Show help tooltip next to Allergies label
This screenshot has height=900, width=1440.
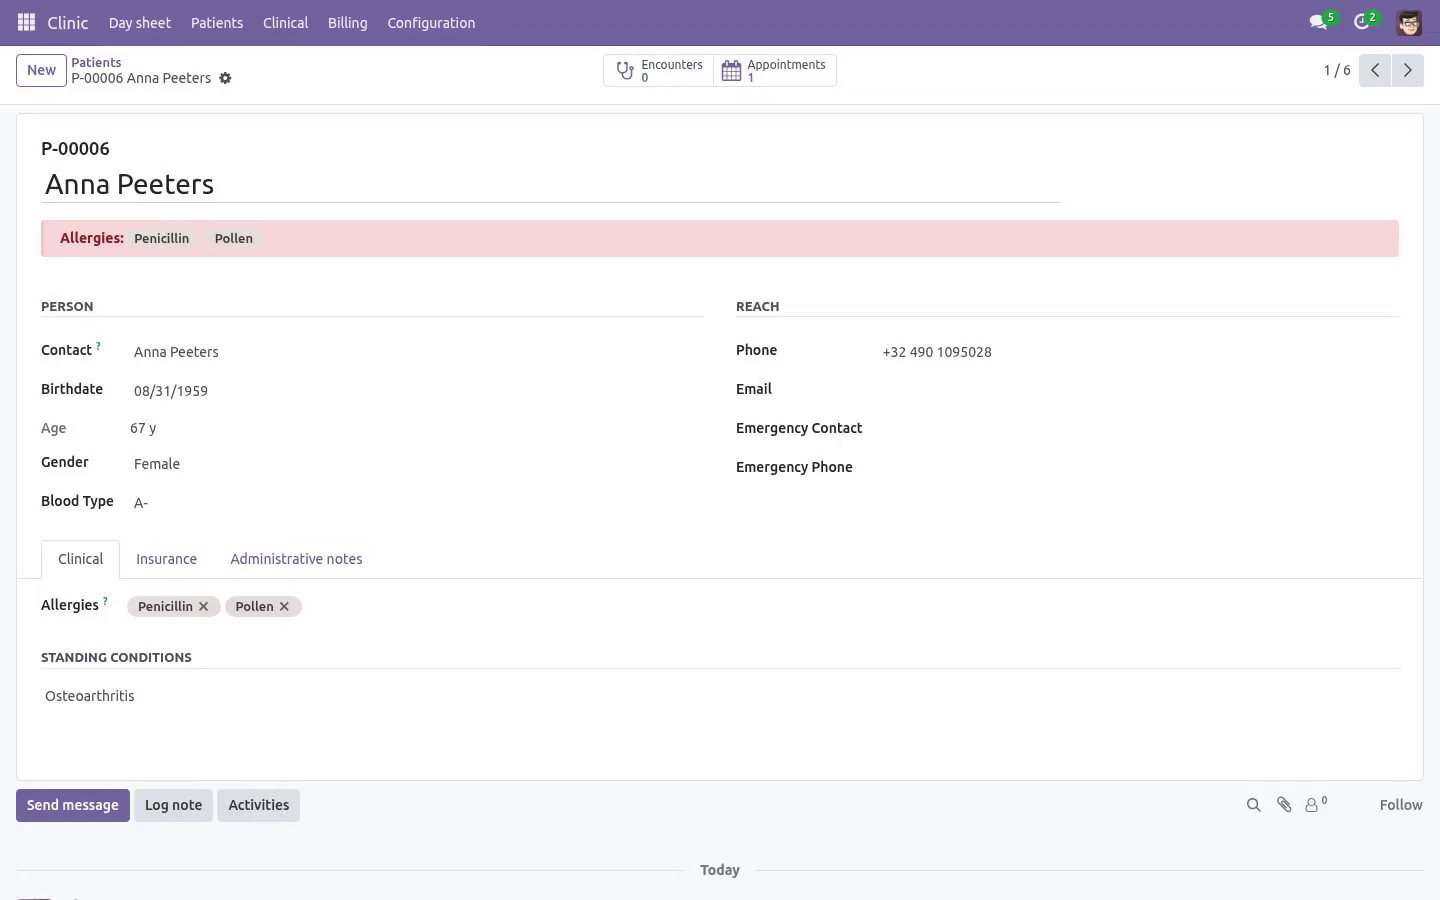[x=105, y=601]
